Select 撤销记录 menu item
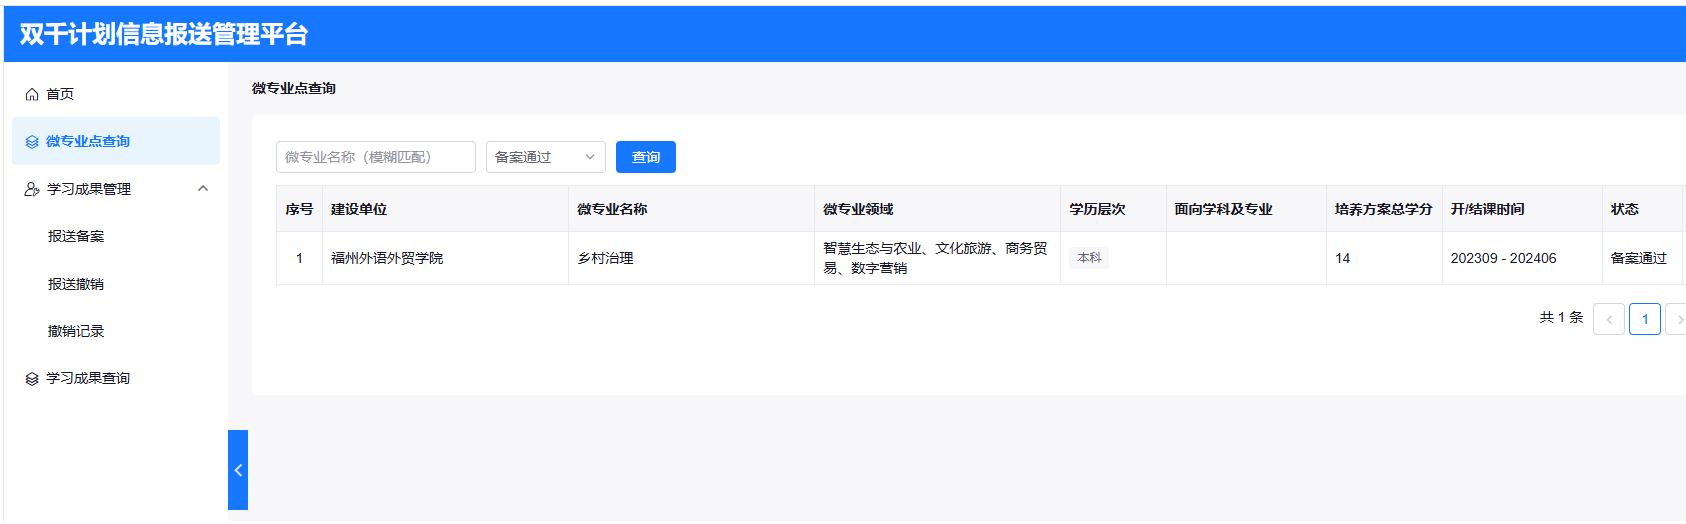 76,331
